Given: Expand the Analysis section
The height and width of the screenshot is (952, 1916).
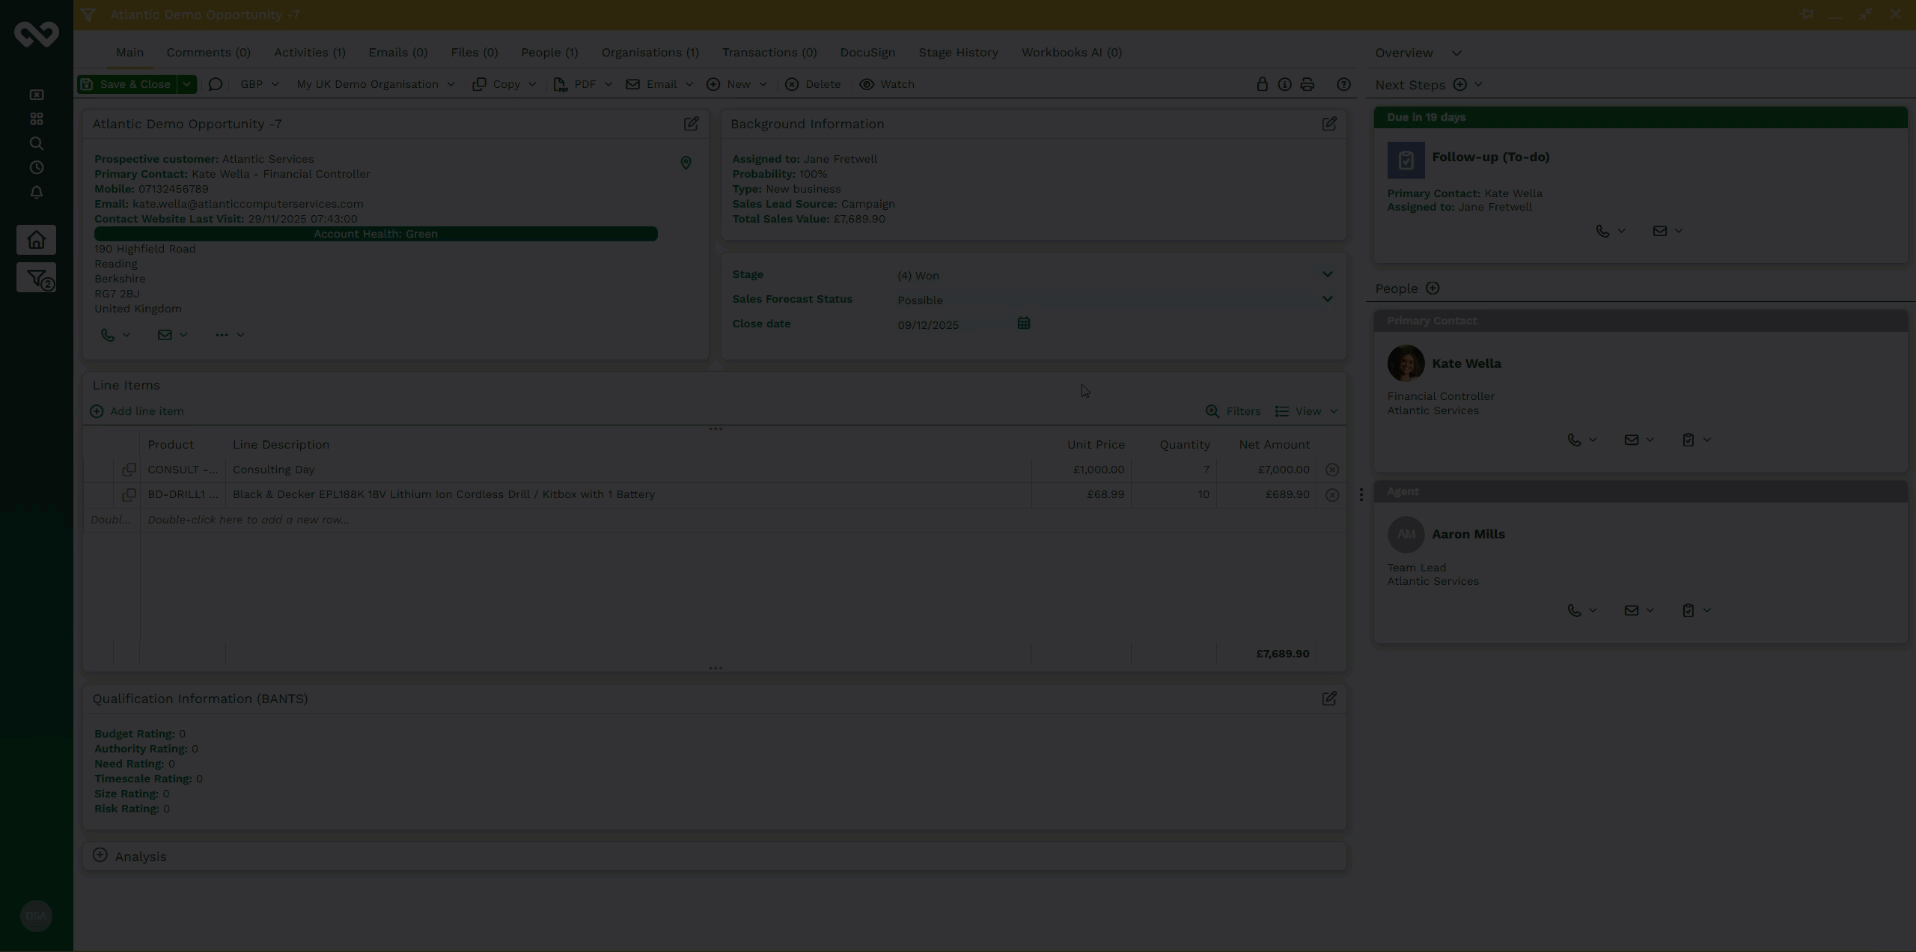Looking at the screenshot, I should click(x=100, y=856).
